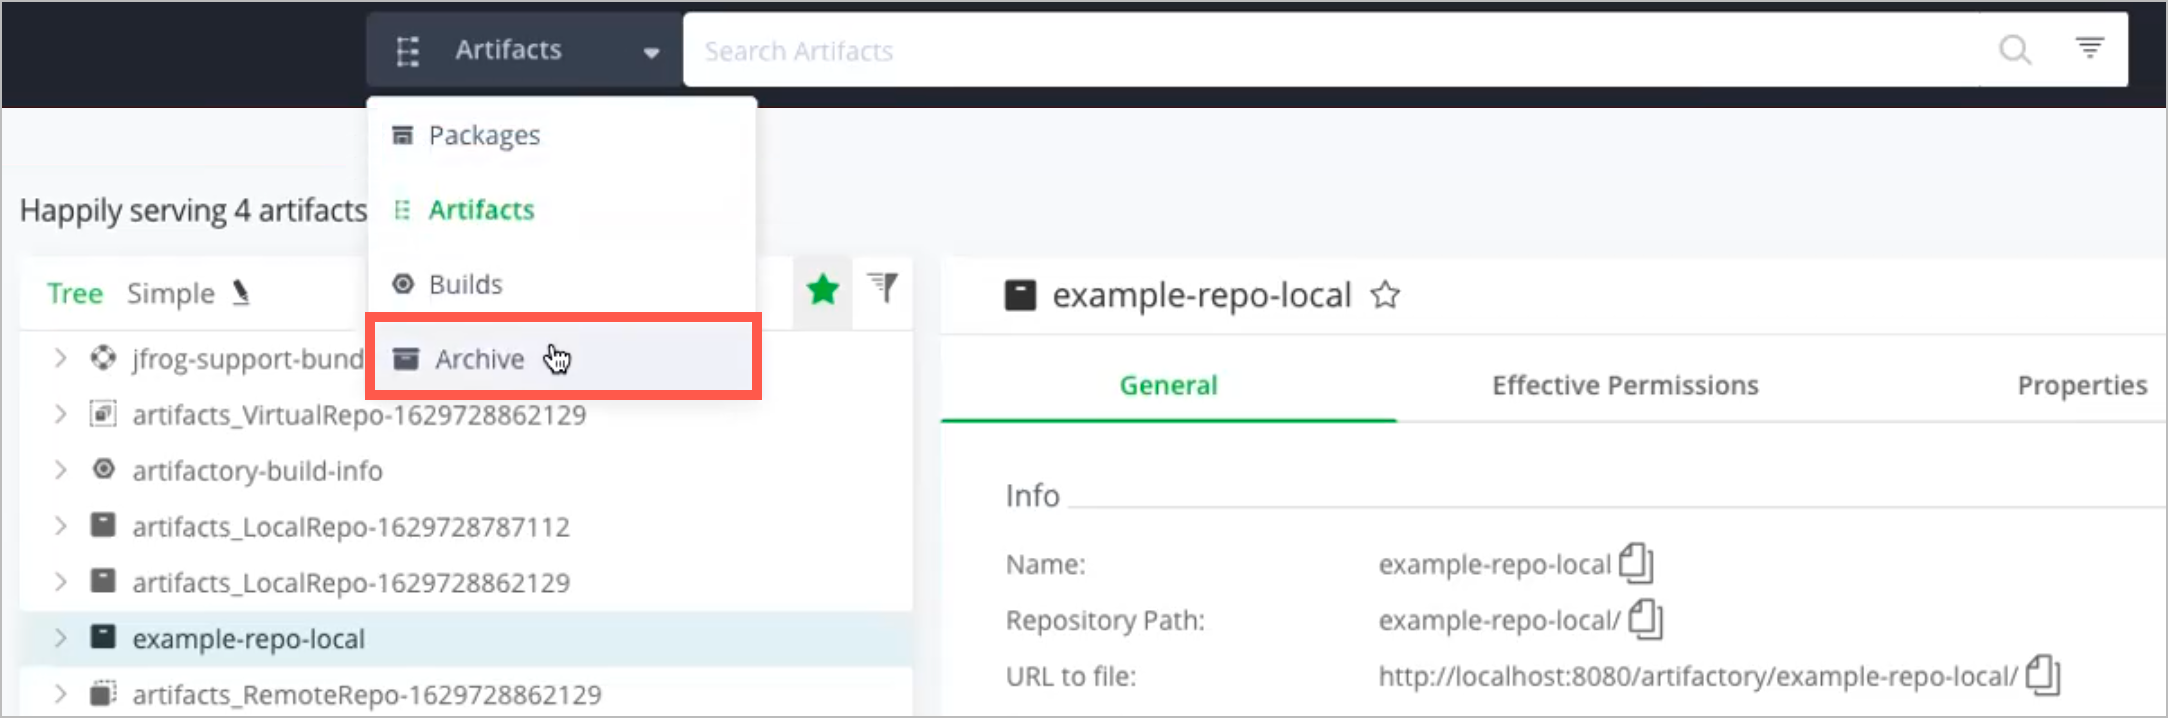Click the remote repo icon for artifacts_RemoteRepo

pos(103,693)
